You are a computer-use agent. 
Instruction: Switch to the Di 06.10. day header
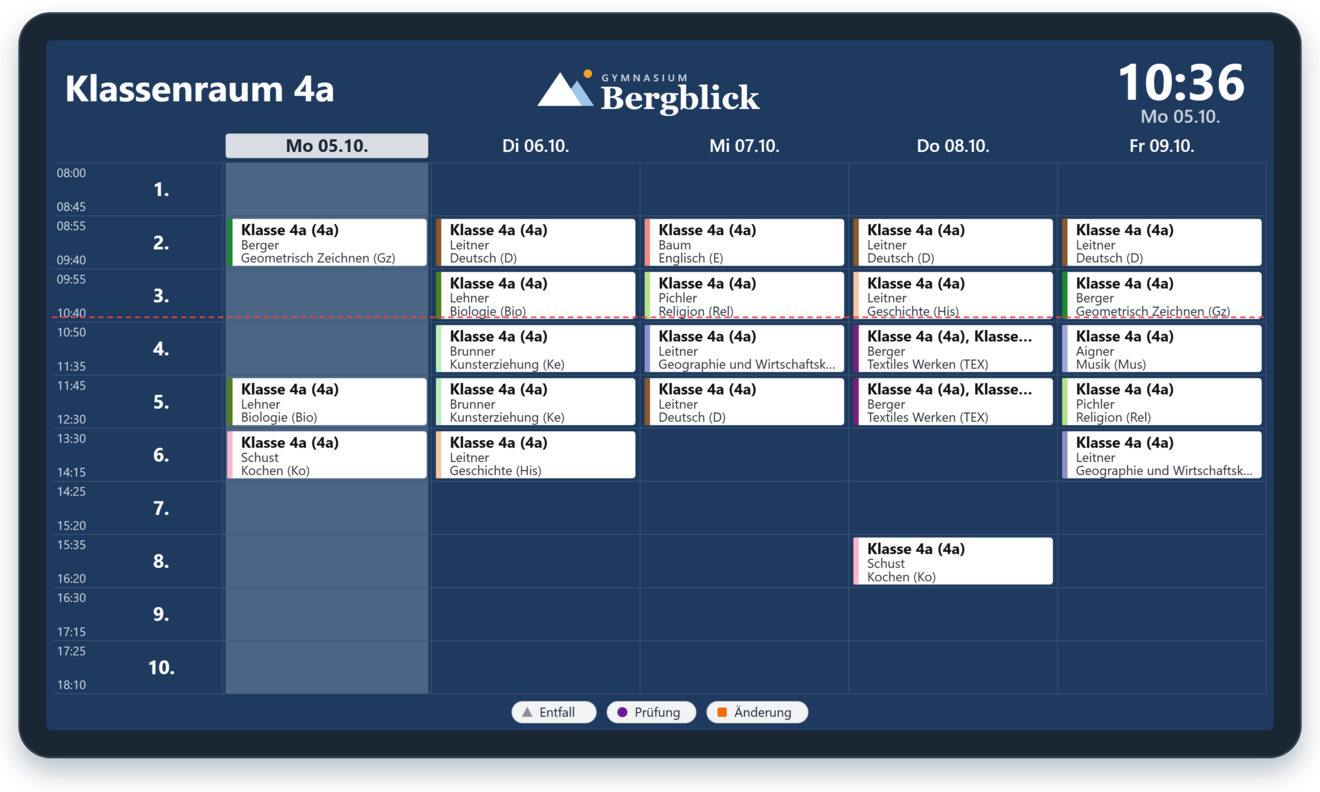point(536,146)
